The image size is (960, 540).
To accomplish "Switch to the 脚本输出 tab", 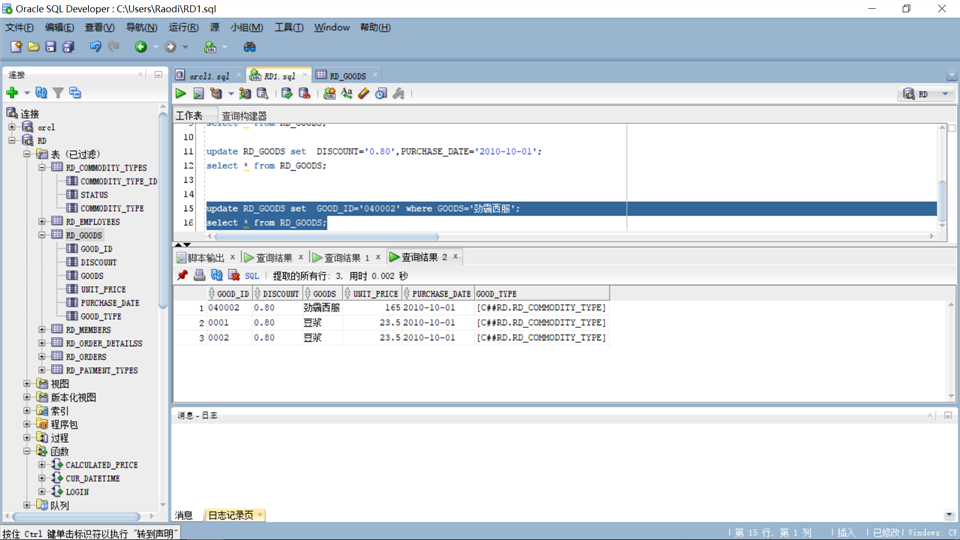I will tap(206, 257).
